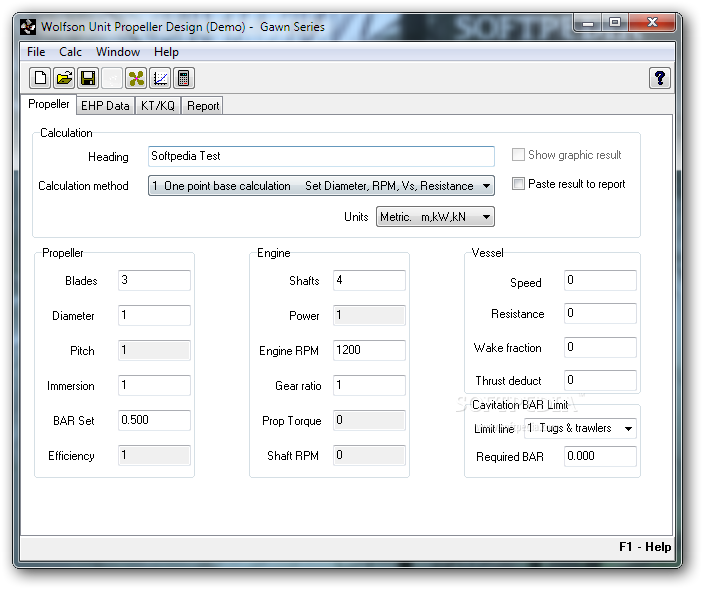Click the Heading text field
Viewport: 703px width, 589px height.
click(321, 156)
